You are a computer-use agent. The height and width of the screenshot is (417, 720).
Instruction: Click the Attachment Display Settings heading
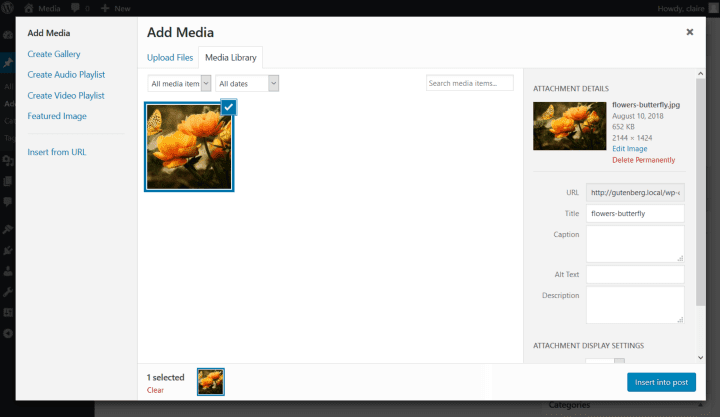click(x=588, y=345)
